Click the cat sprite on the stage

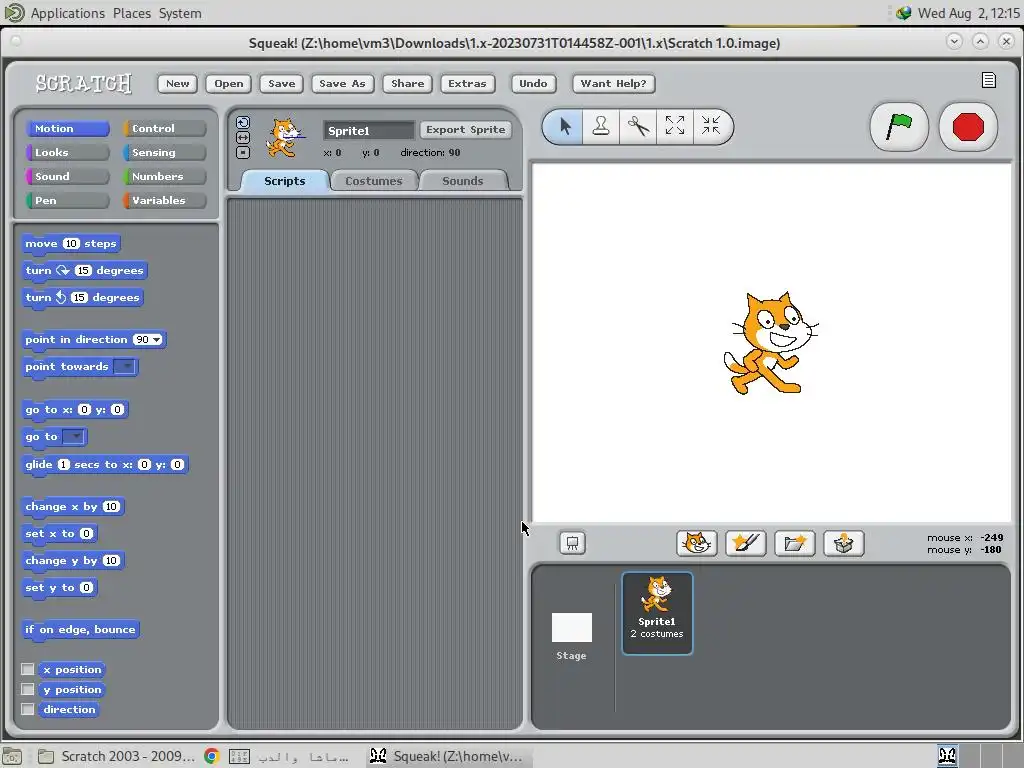click(769, 343)
